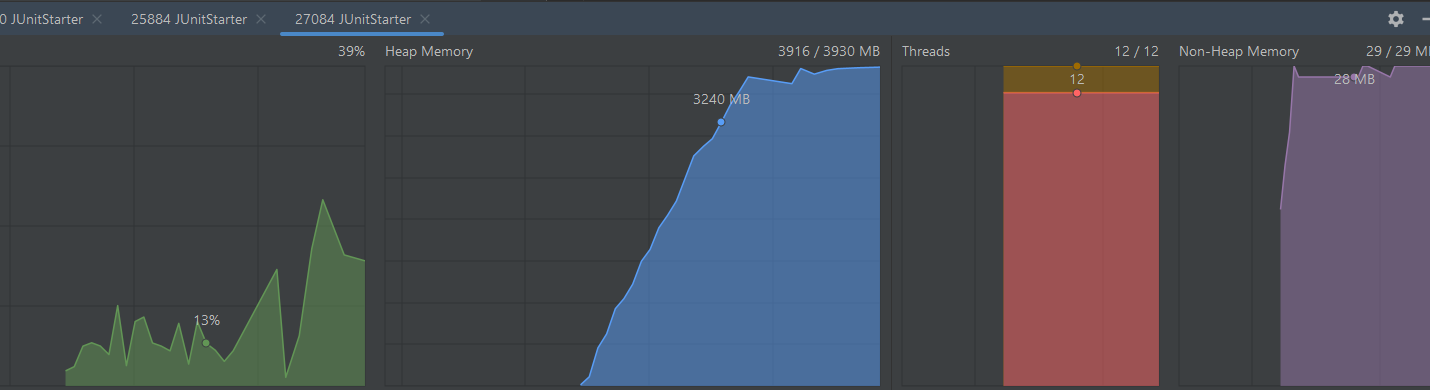Click the 28 MB non-heap value label
The height and width of the screenshot is (390, 1430).
coord(1354,79)
